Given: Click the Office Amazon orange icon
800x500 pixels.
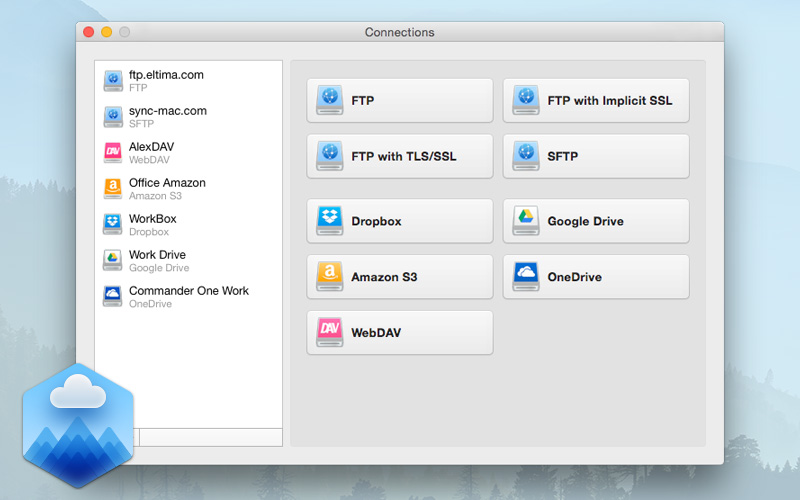Looking at the screenshot, I should click(113, 189).
